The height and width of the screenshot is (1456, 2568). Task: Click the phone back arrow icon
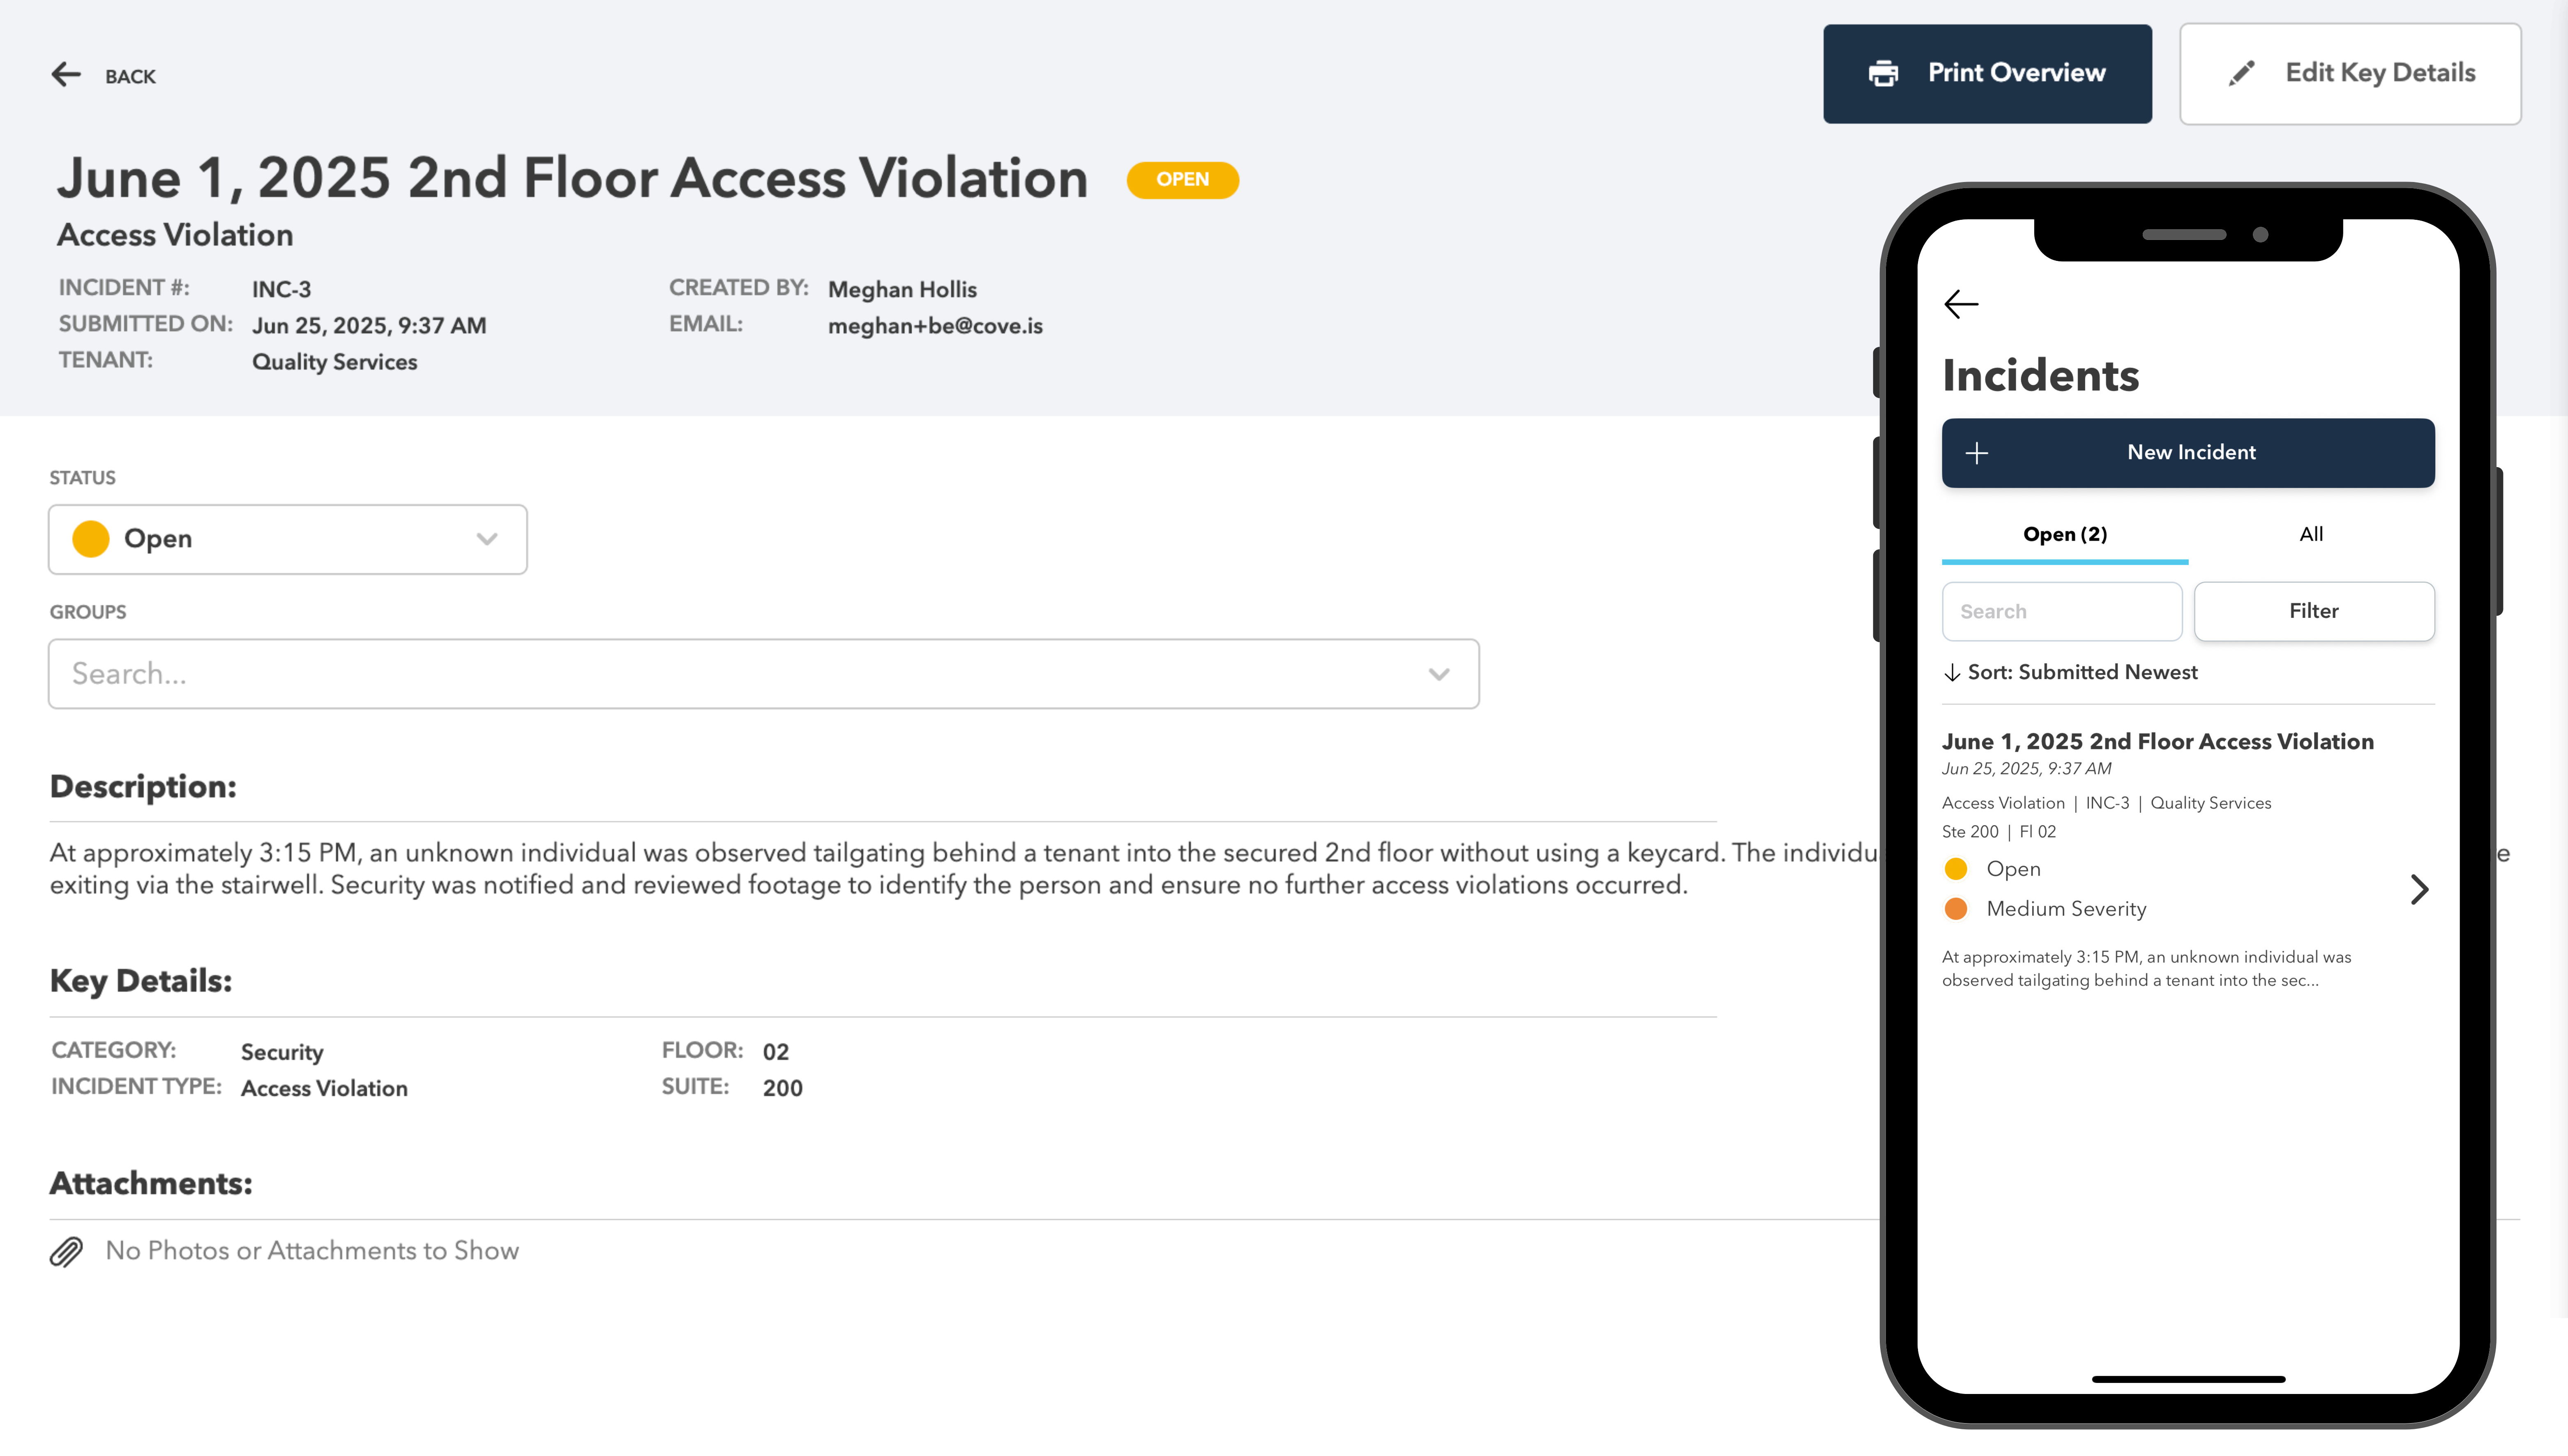[x=1961, y=304]
